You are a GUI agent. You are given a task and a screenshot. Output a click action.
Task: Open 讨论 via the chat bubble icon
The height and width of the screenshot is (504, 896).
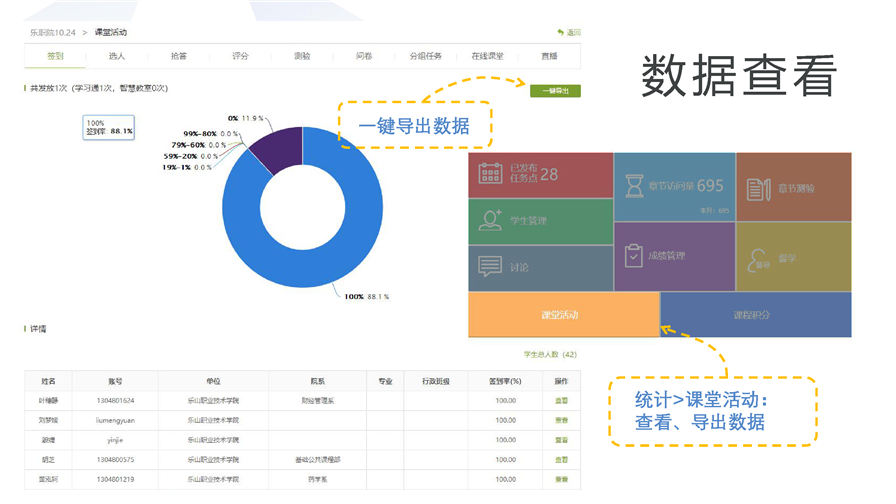tap(490, 267)
